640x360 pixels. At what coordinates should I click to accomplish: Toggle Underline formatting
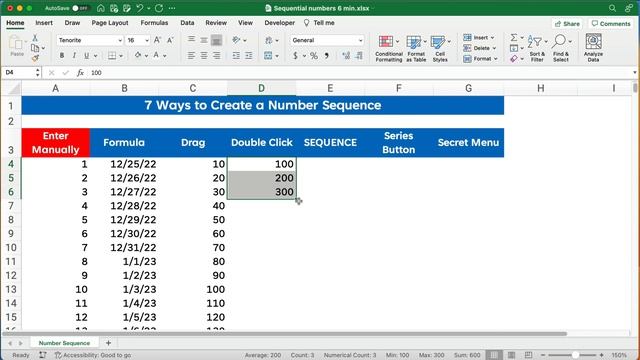click(86, 56)
